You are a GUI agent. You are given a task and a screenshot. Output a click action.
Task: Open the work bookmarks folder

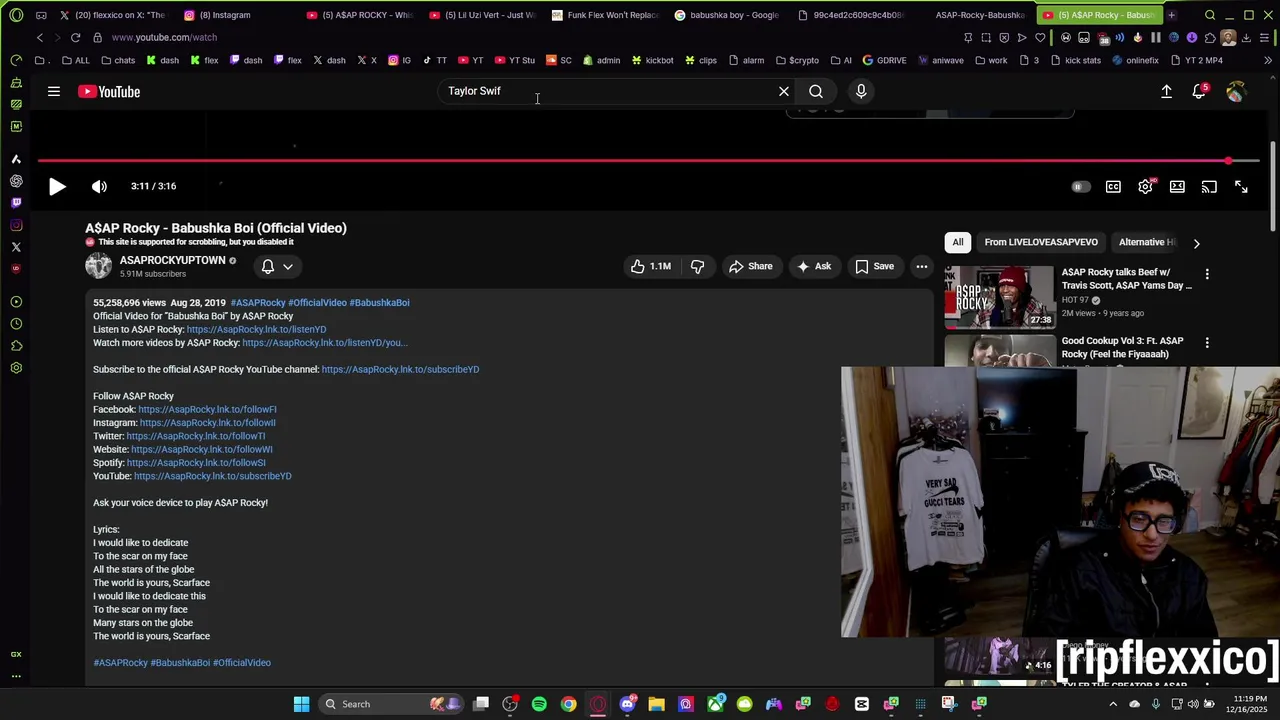click(991, 60)
